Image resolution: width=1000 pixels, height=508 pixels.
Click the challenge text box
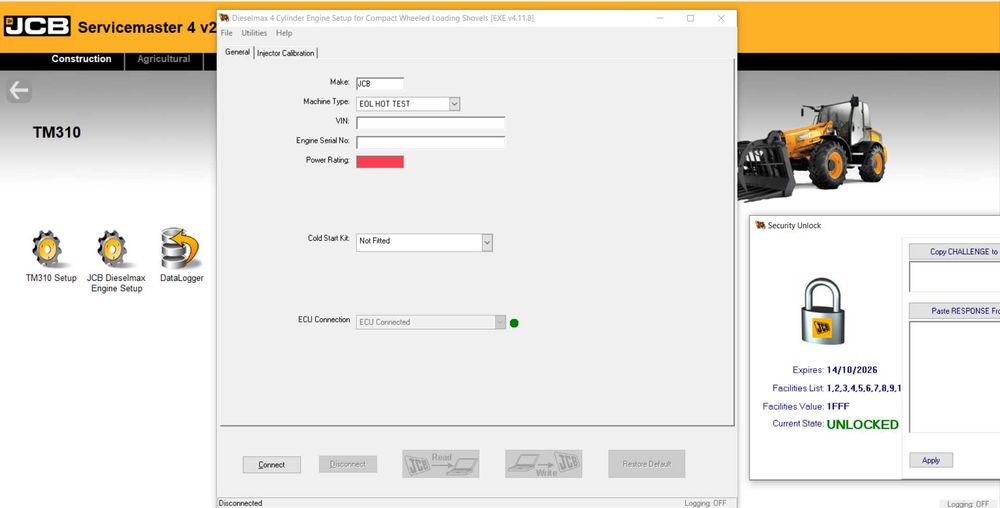(x=954, y=277)
